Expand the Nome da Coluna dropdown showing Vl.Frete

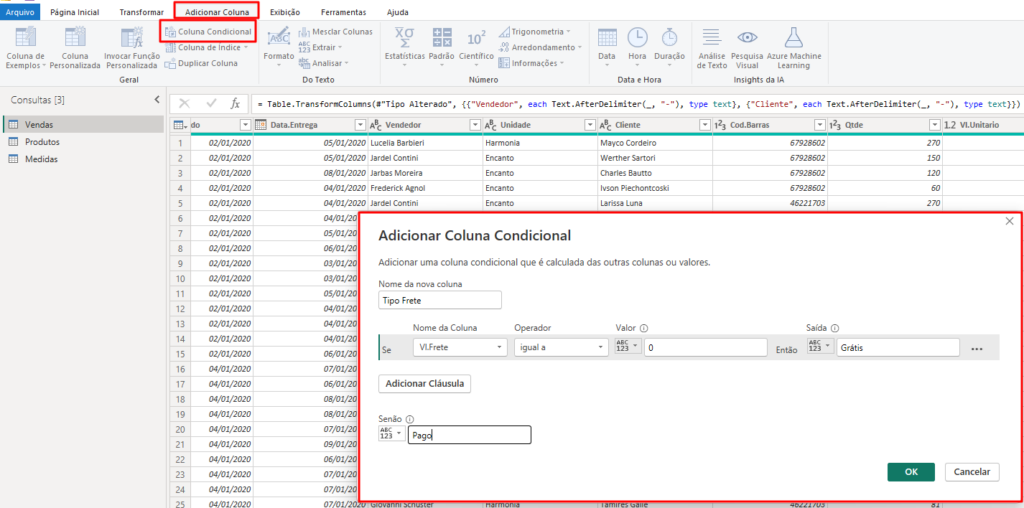[x=459, y=347]
